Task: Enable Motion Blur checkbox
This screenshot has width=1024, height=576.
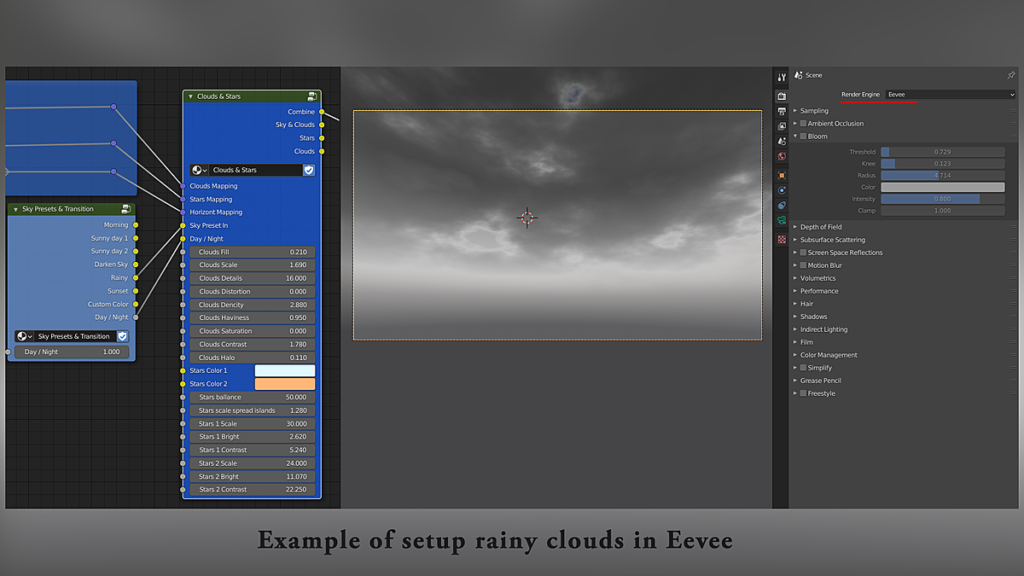Action: point(803,265)
